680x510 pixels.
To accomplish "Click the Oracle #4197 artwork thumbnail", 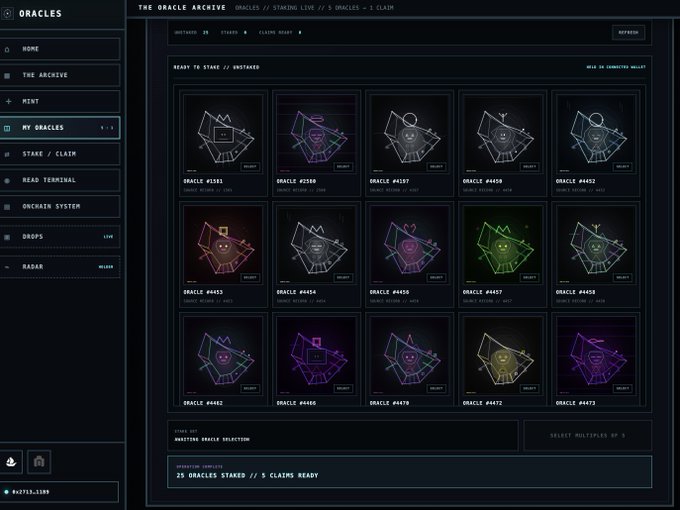I will pyautogui.click(x=409, y=134).
